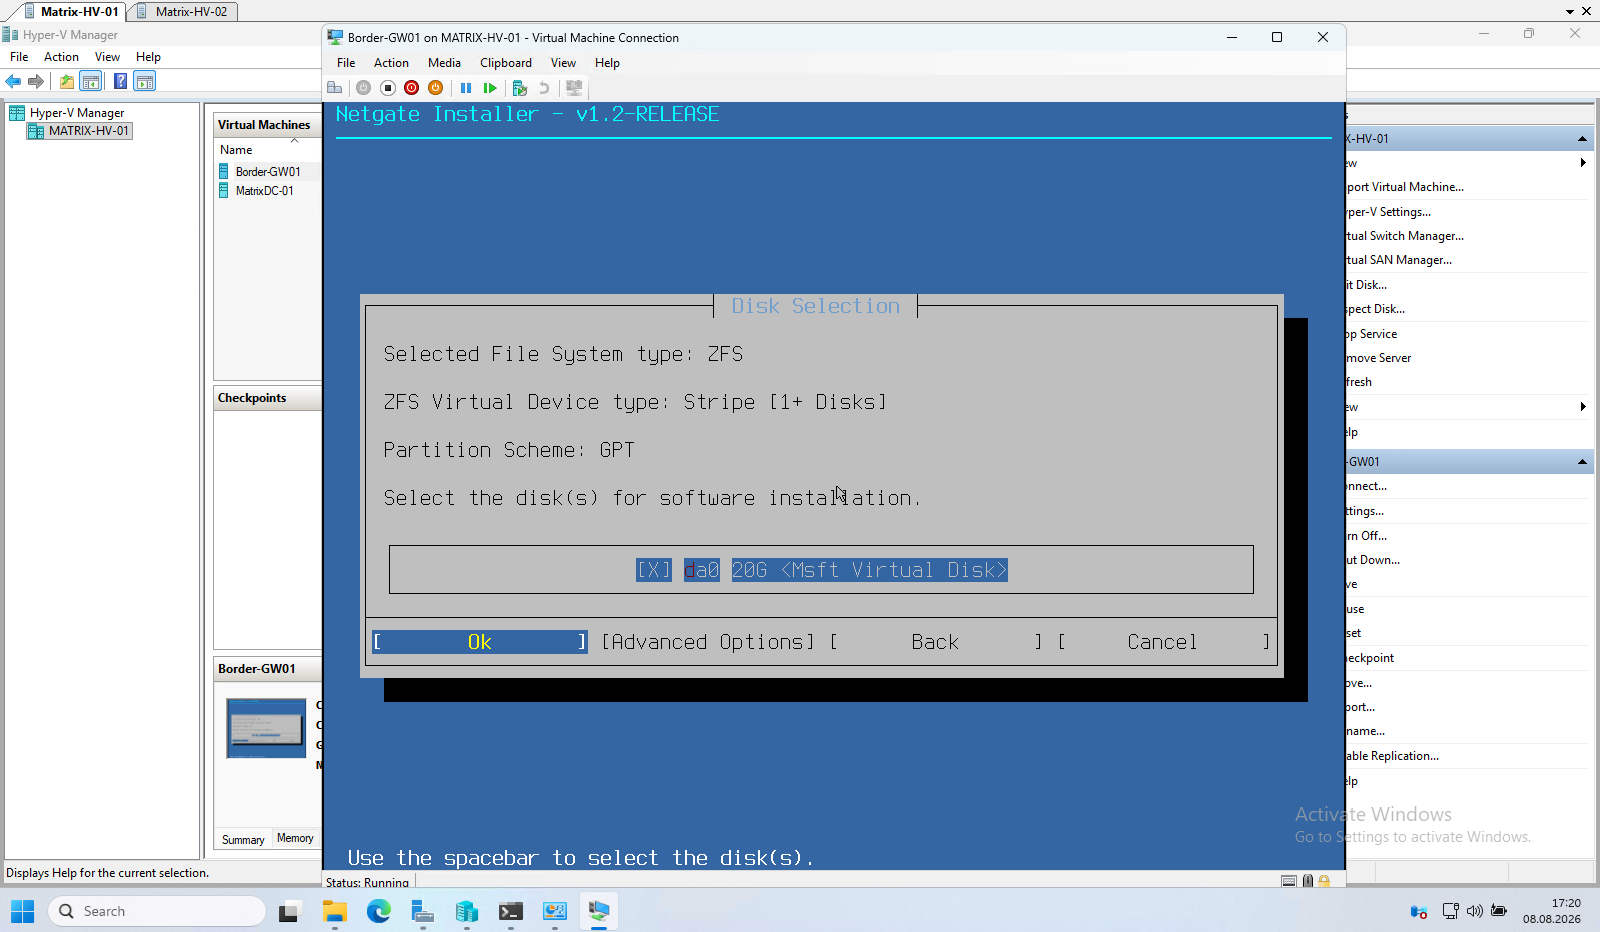Click the Windows Start button
This screenshot has width=1600, height=932.
[x=22, y=911]
